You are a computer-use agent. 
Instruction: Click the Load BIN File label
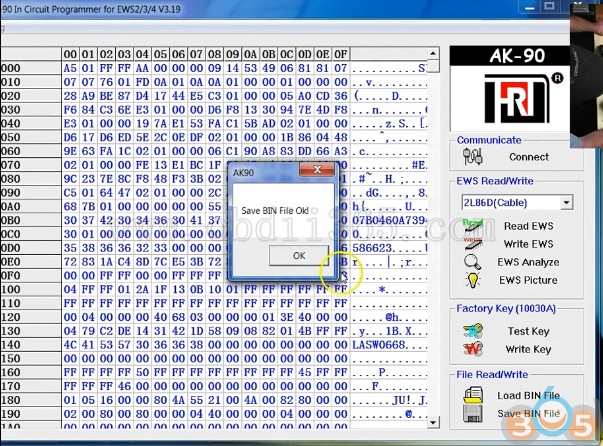pos(529,396)
